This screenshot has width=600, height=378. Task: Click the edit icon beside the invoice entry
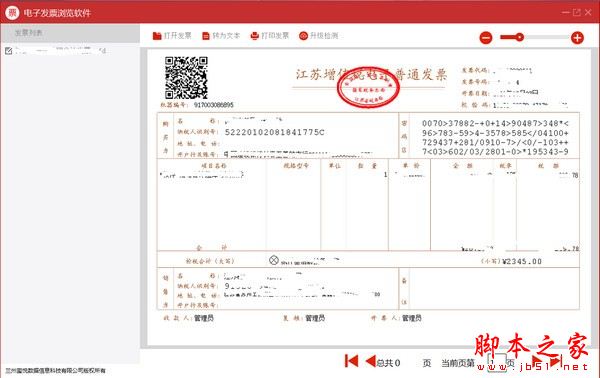point(8,51)
